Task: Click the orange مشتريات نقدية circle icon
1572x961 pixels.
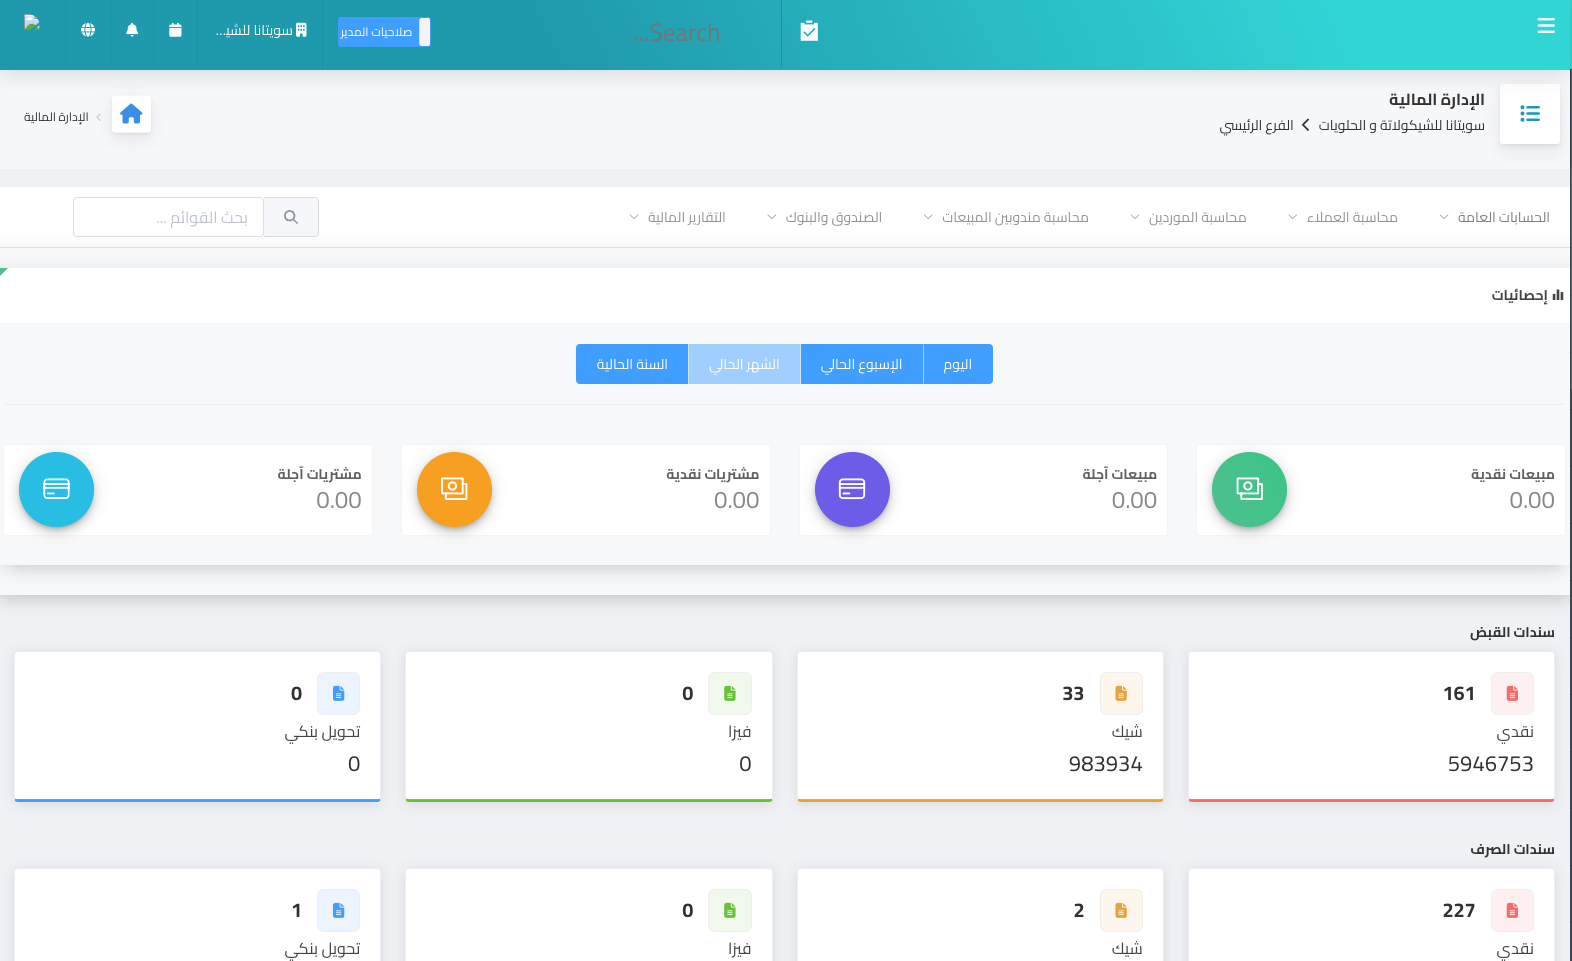Action: click(454, 489)
